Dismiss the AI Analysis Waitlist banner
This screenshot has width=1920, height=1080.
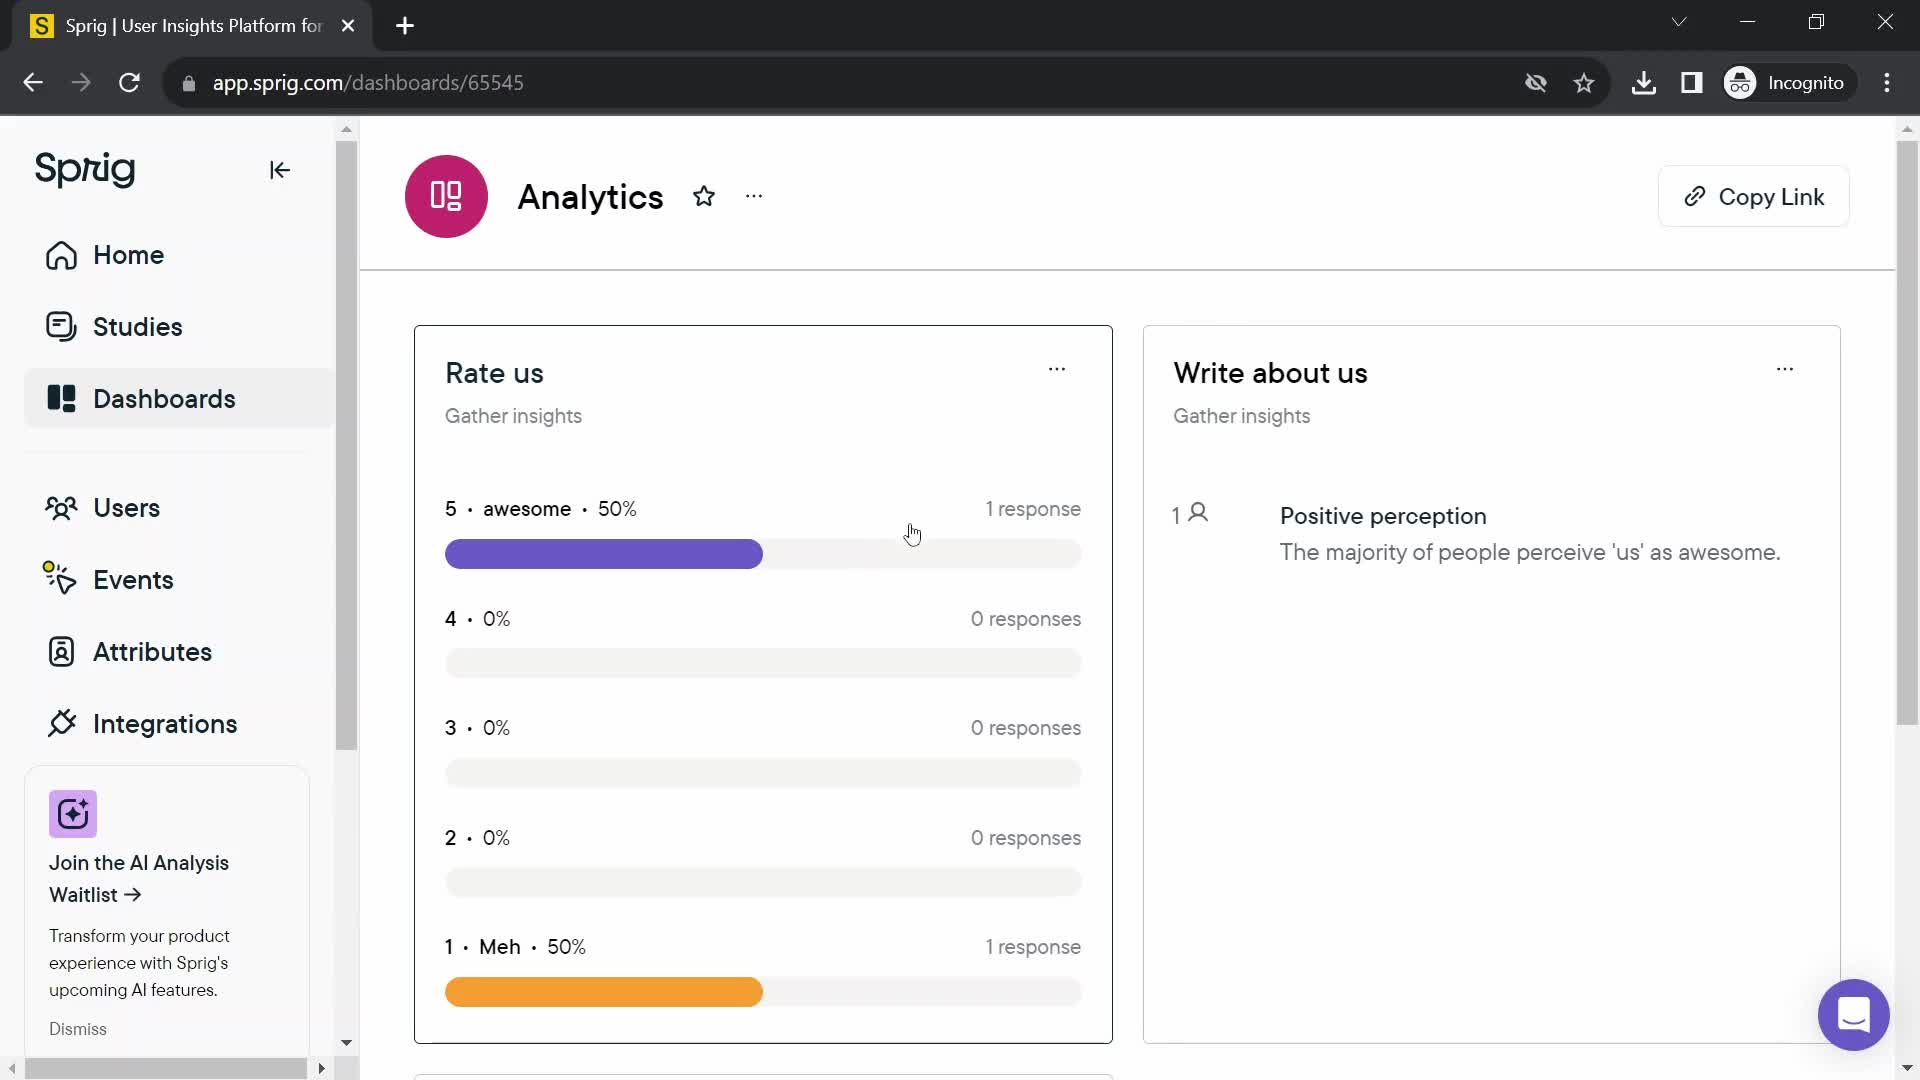click(x=78, y=1030)
